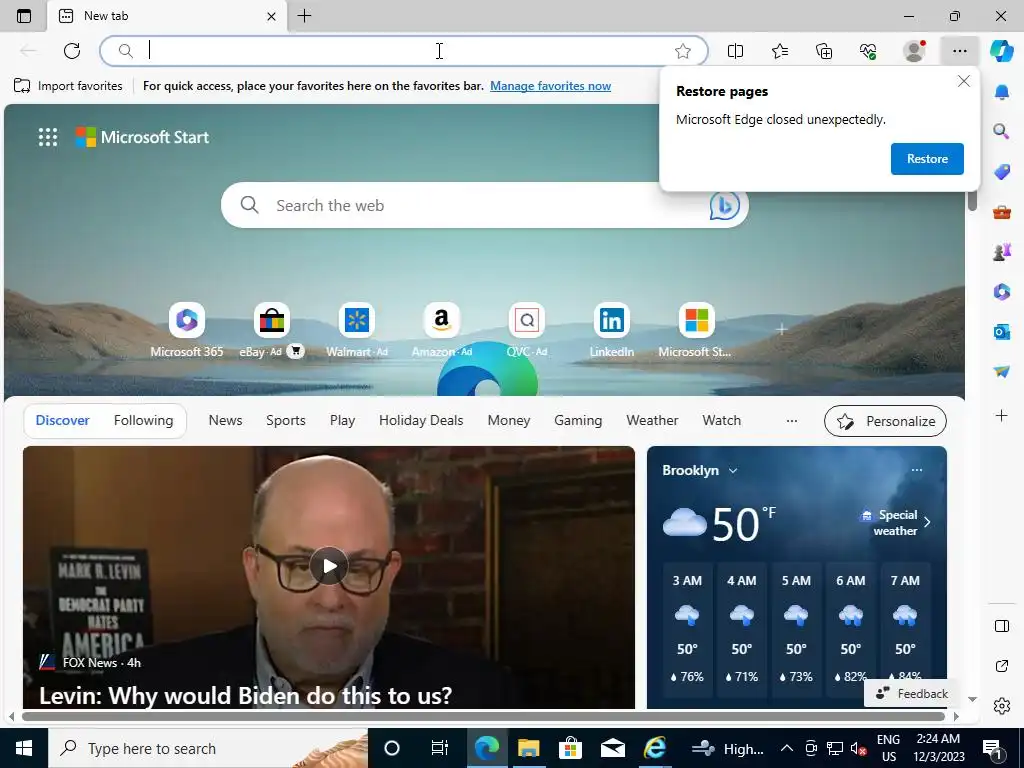Open sidebar Microsoft 365 icon

(x=1001, y=291)
